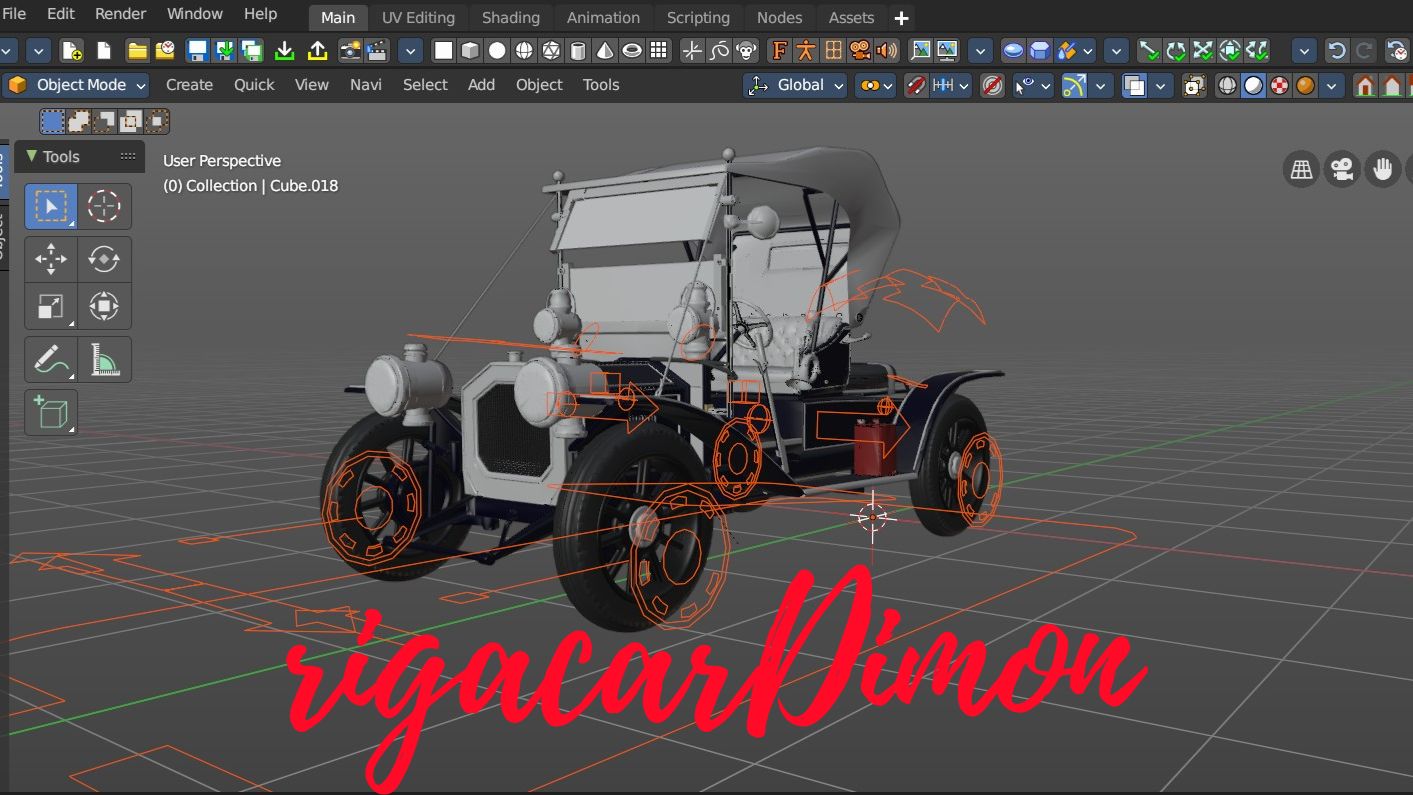Toggle X-Ray display in header
The width and height of the screenshot is (1413, 795).
pyautogui.click(x=1194, y=86)
